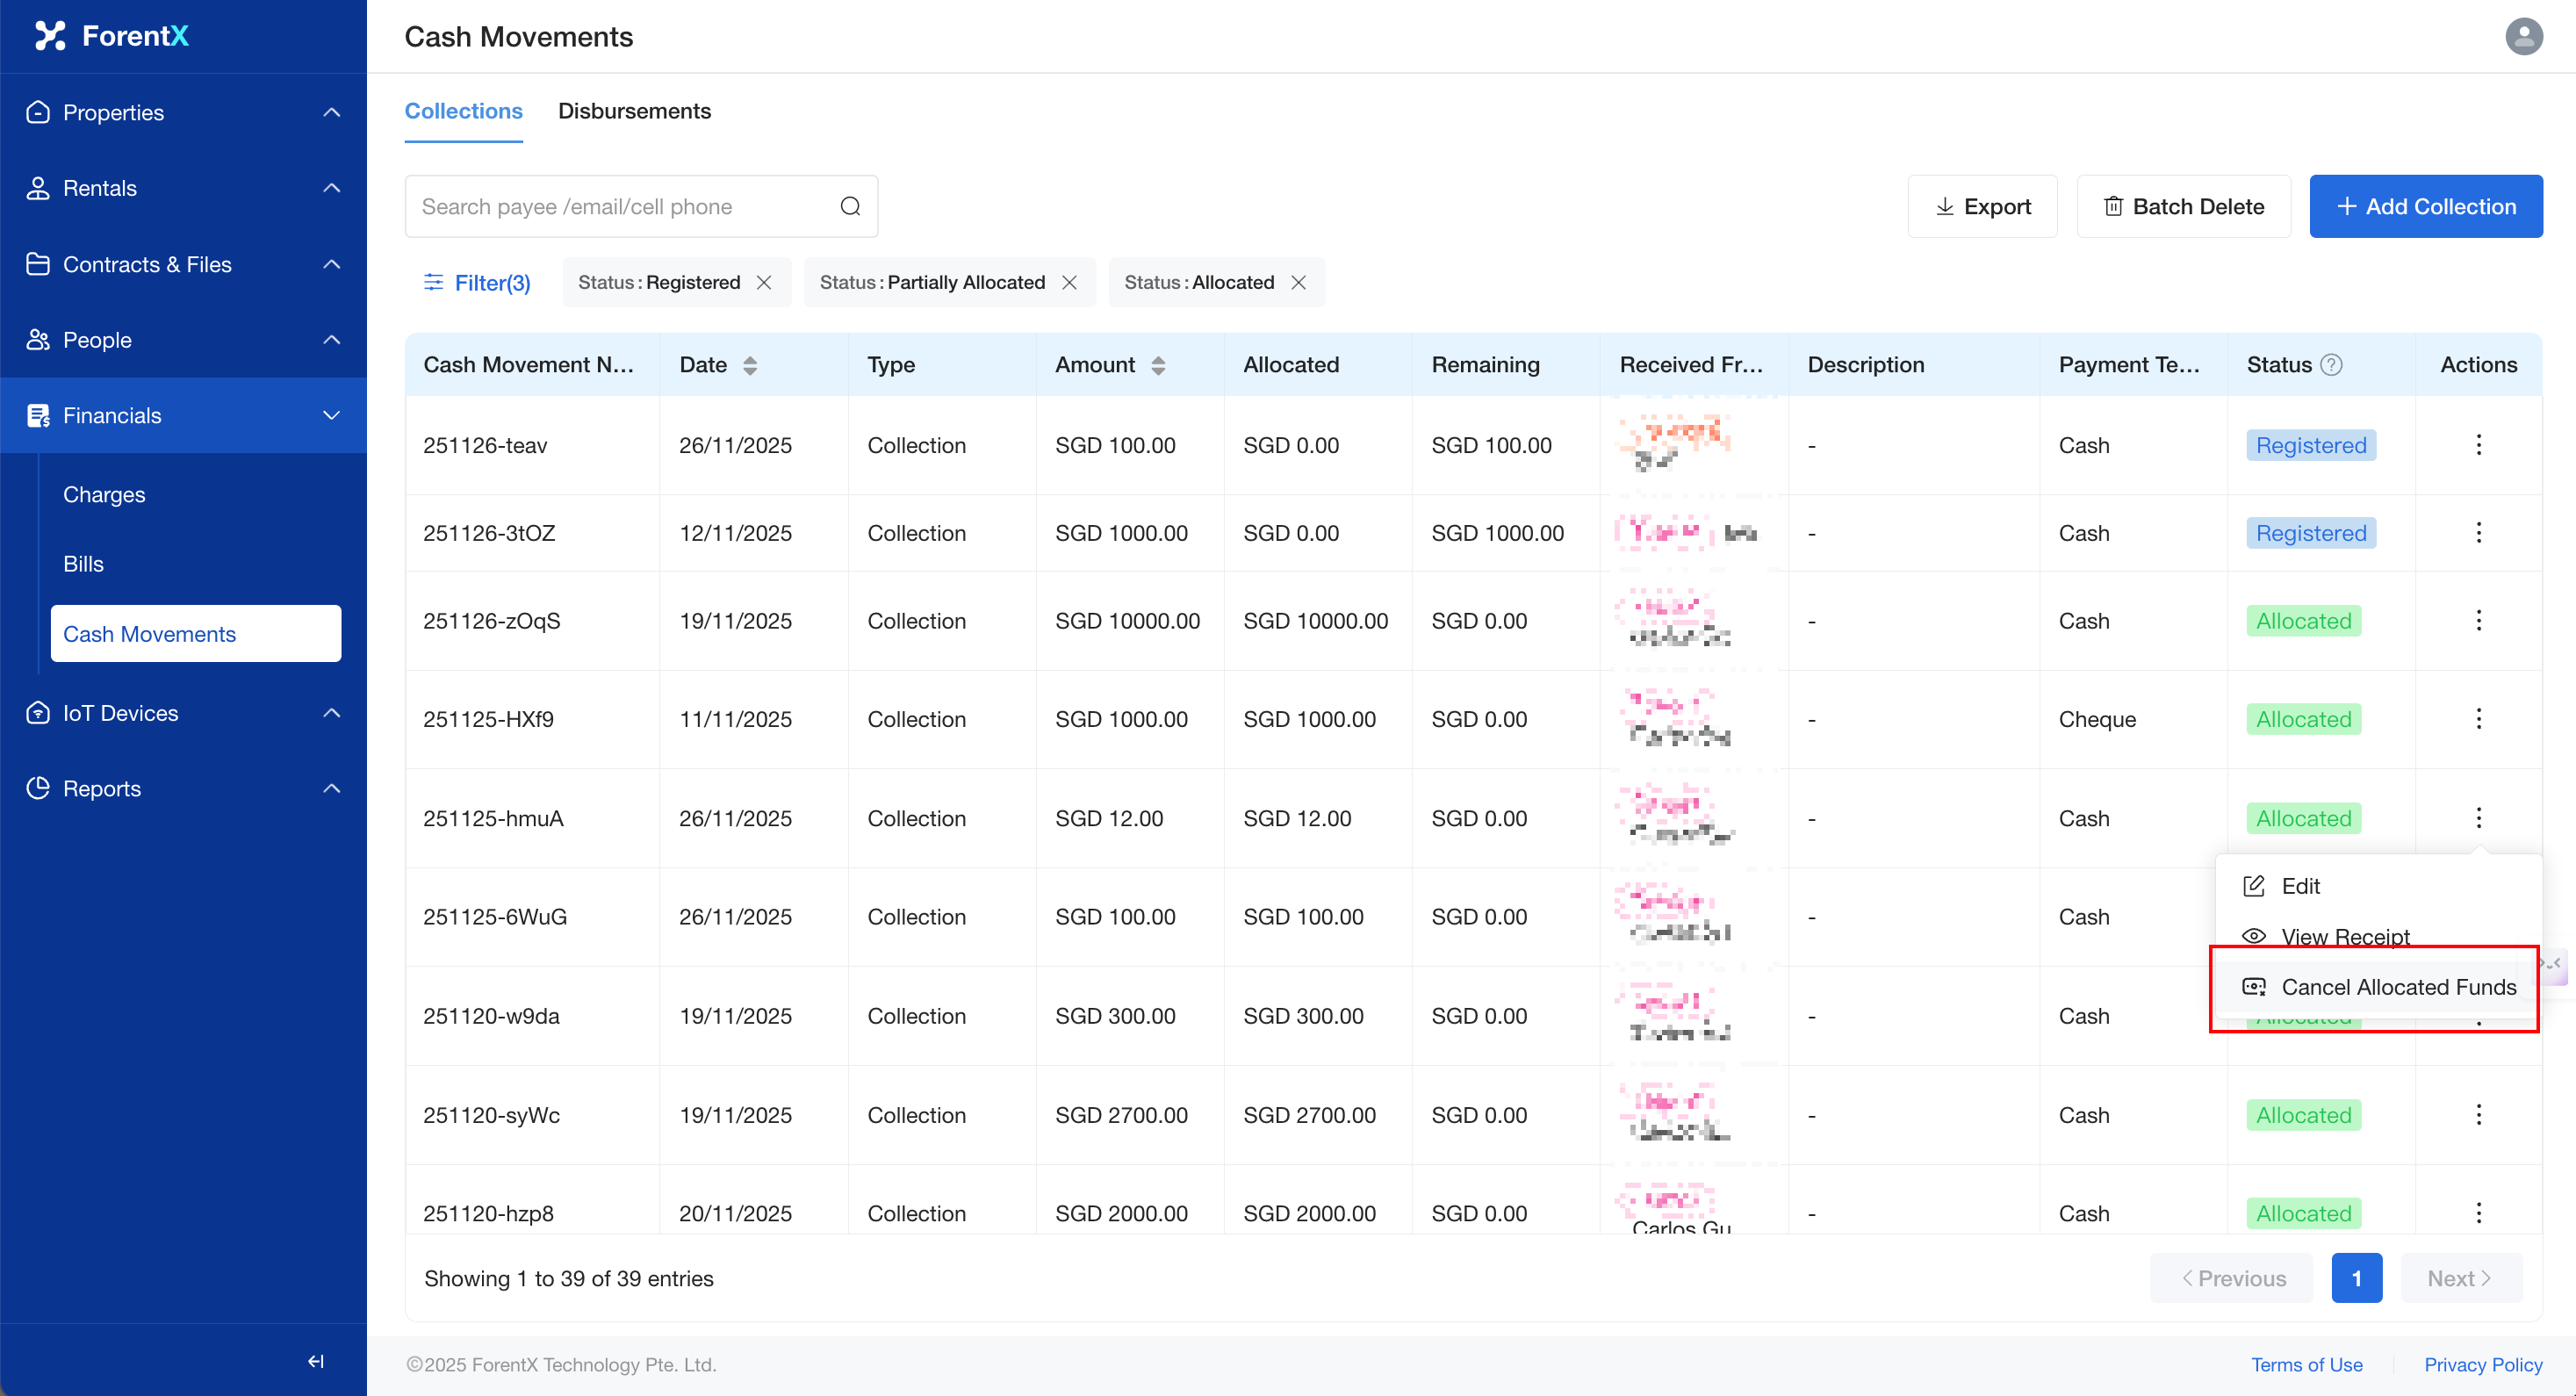Image resolution: width=2576 pixels, height=1396 pixels.
Task: Collapse the sidebar with arrow icon
Action: [x=316, y=1361]
